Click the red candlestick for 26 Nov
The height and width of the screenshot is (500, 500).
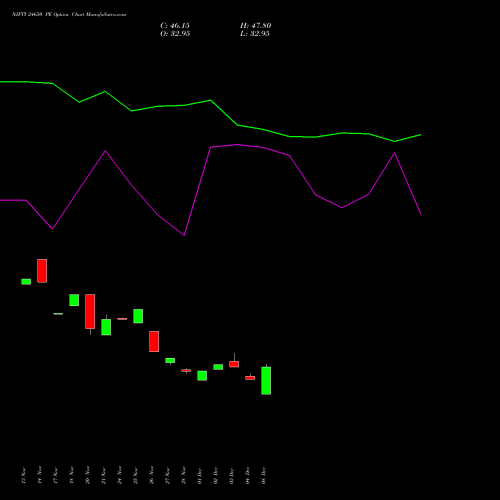tap(154, 341)
